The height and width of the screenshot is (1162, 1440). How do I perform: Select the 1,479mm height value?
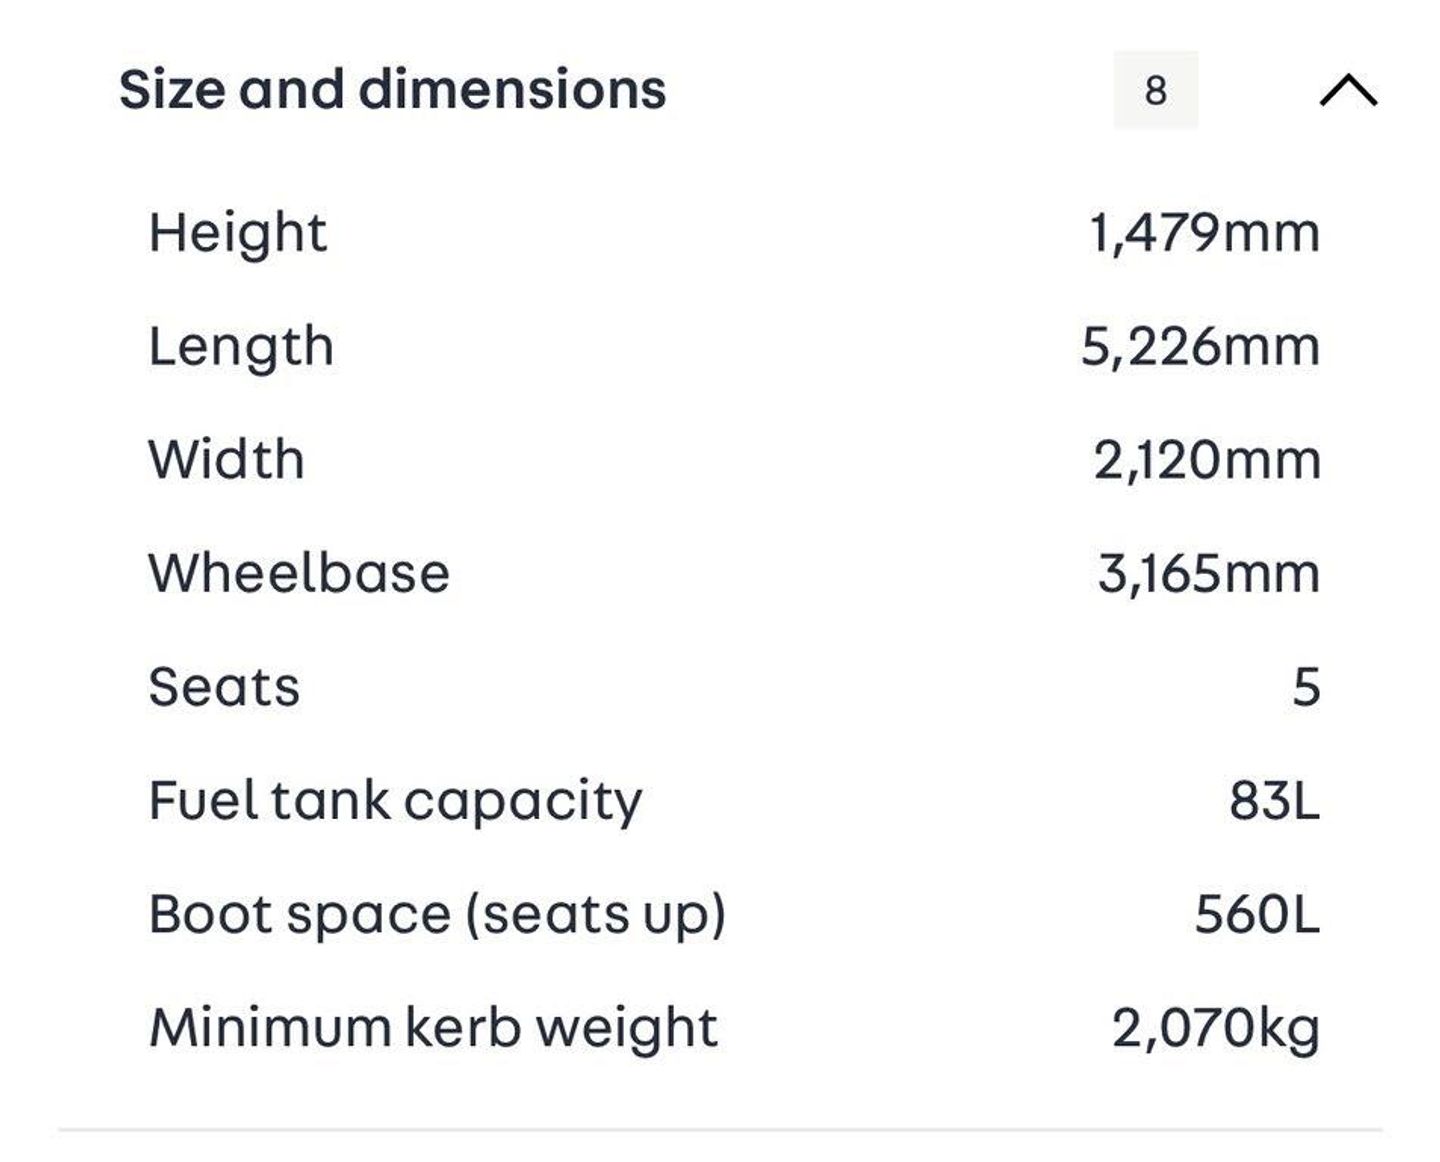coord(1204,233)
